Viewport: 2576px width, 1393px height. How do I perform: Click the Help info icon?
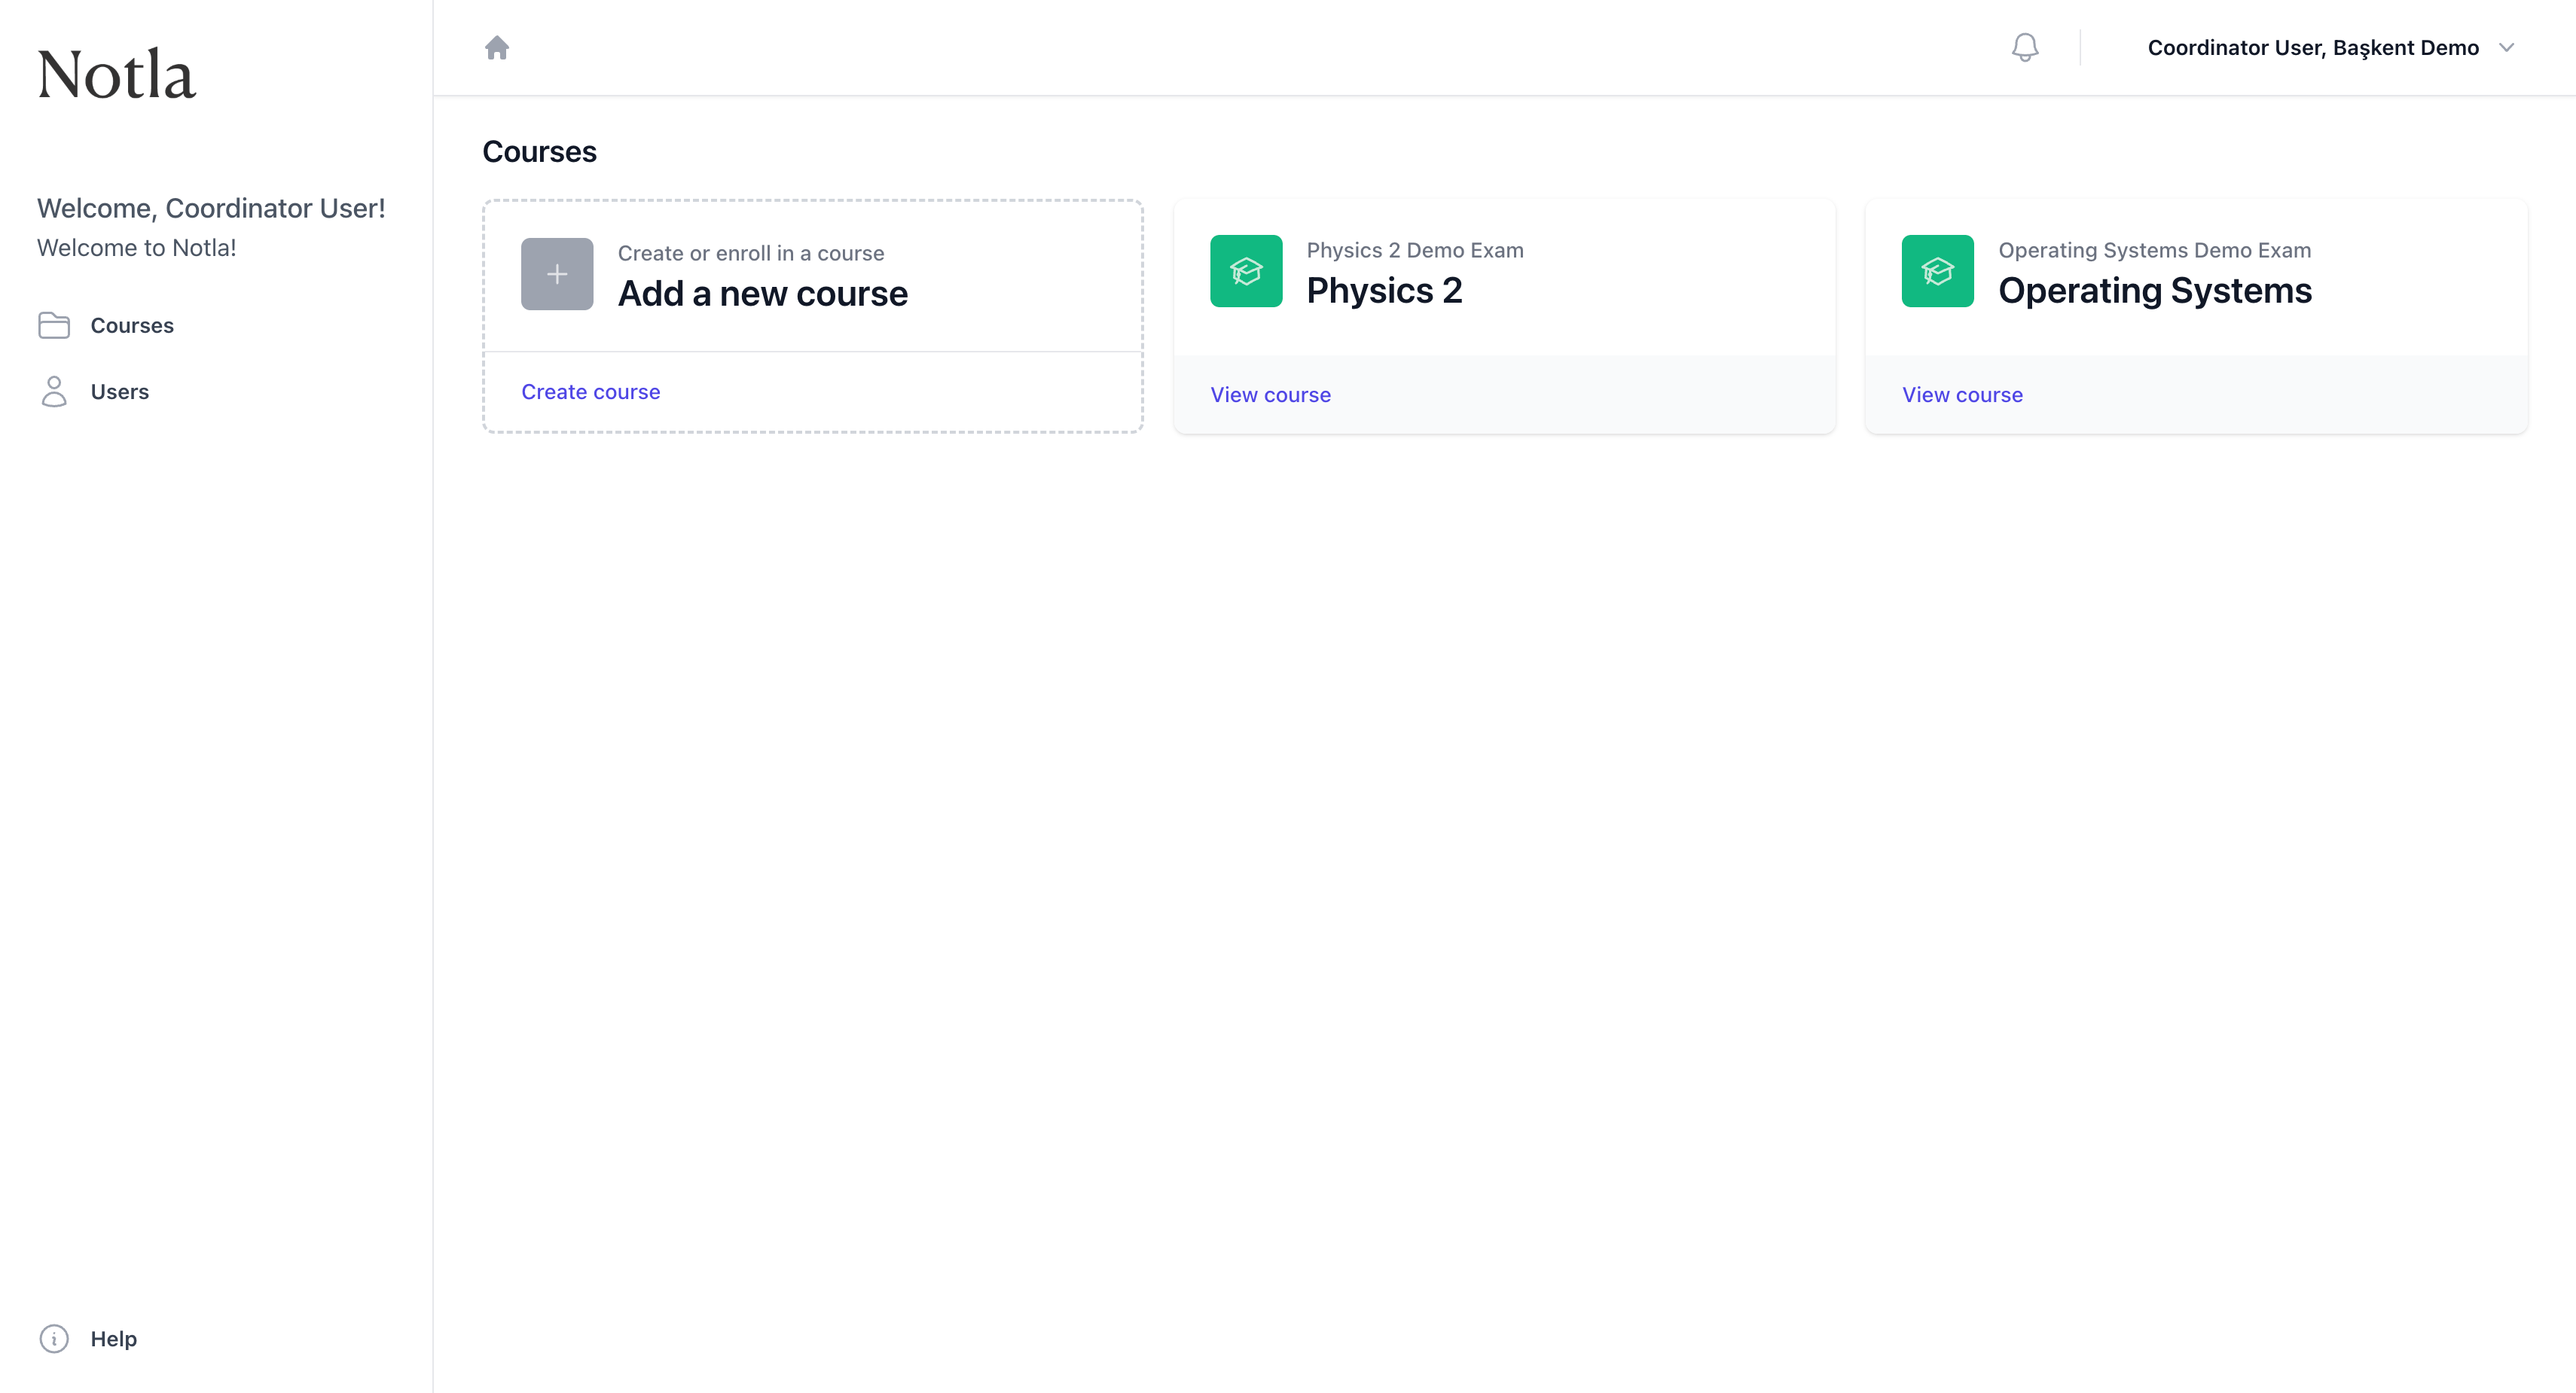point(54,1338)
